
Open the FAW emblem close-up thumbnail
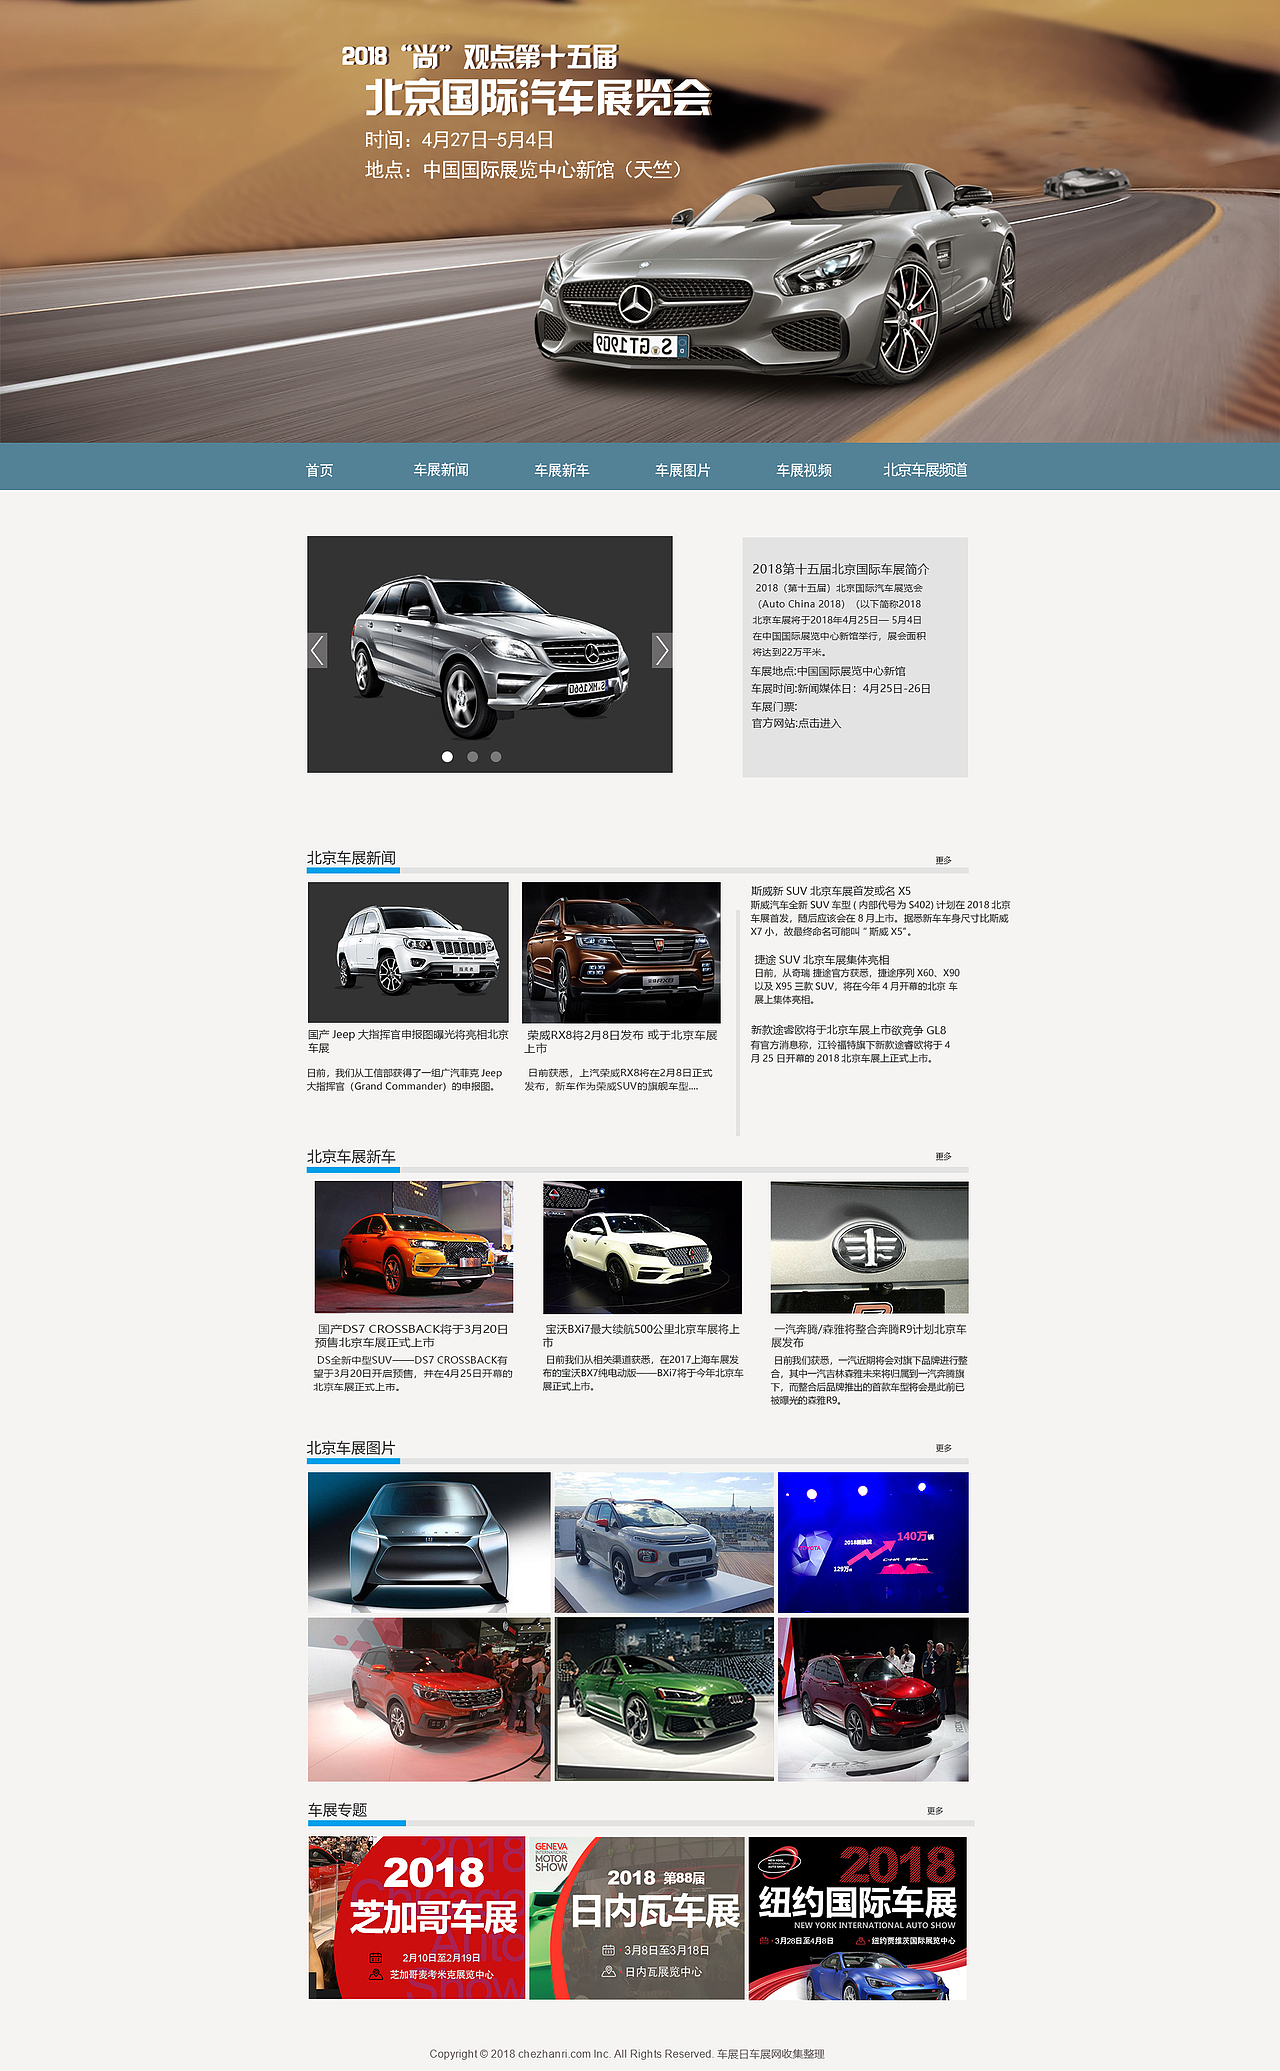click(x=869, y=1247)
